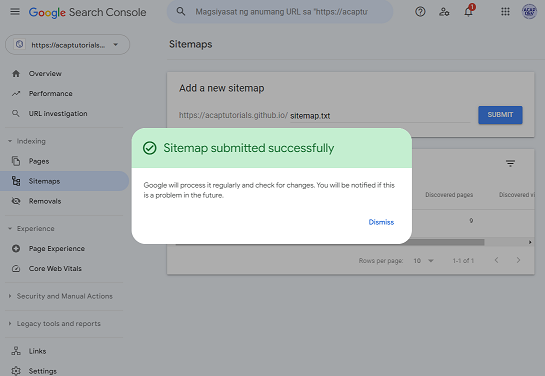The height and width of the screenshot is (376, 545).
Task: Go to previous table page
Action: pos(496,260)
